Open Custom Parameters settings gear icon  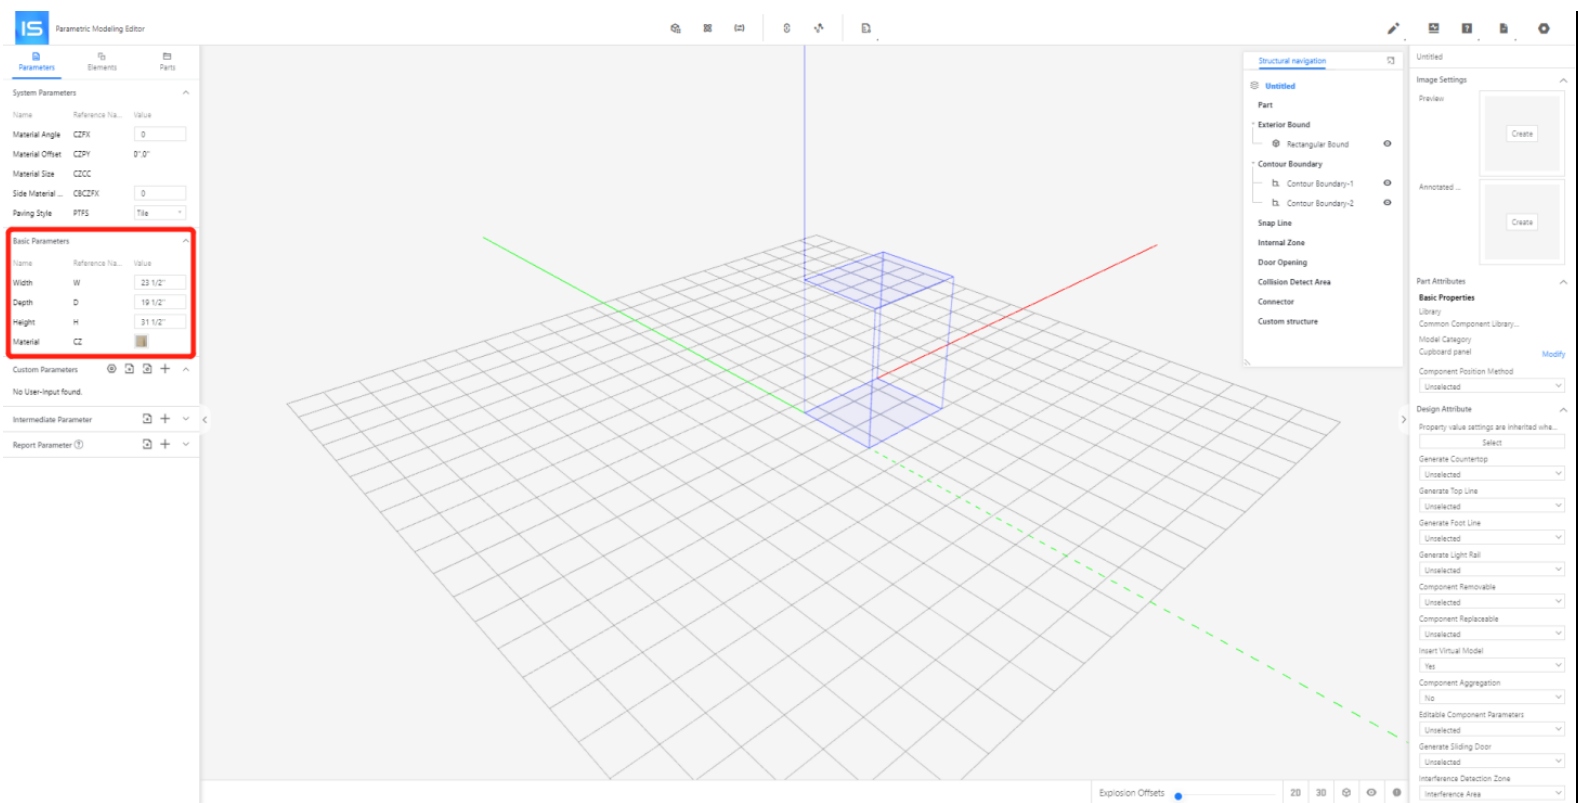[111, 369]
